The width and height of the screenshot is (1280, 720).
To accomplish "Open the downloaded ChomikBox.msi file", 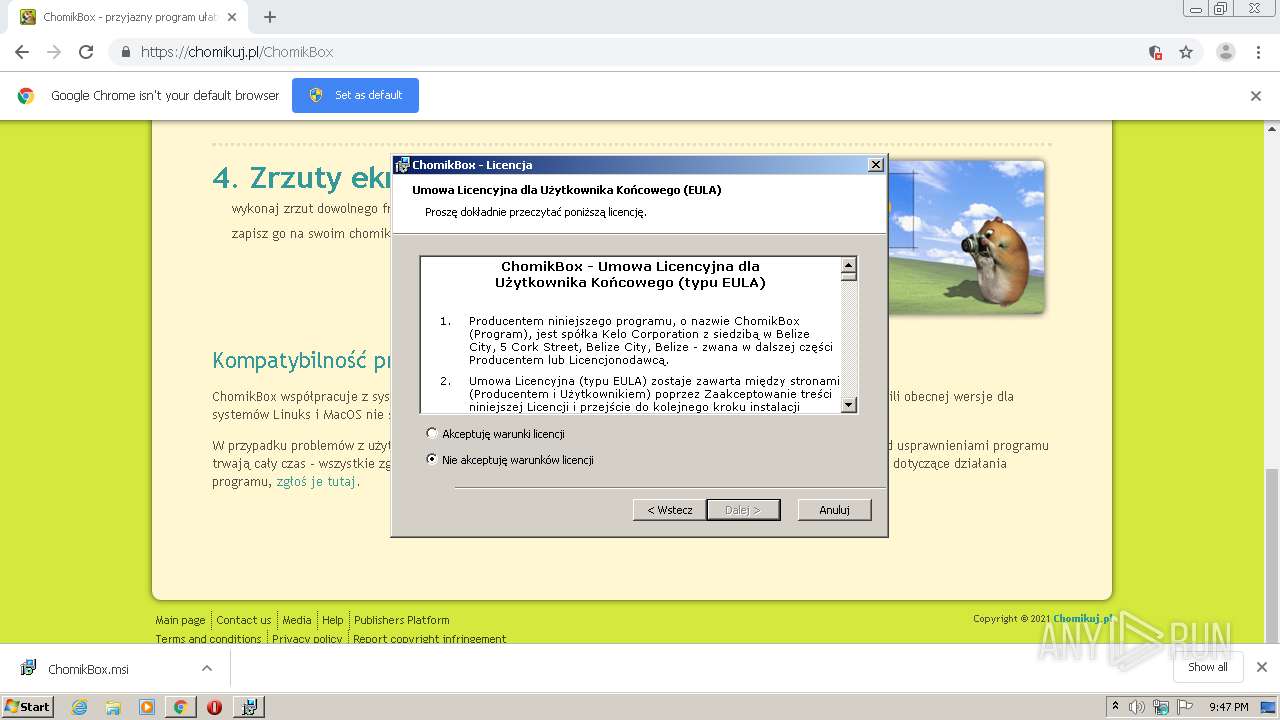I will point(88,669).
